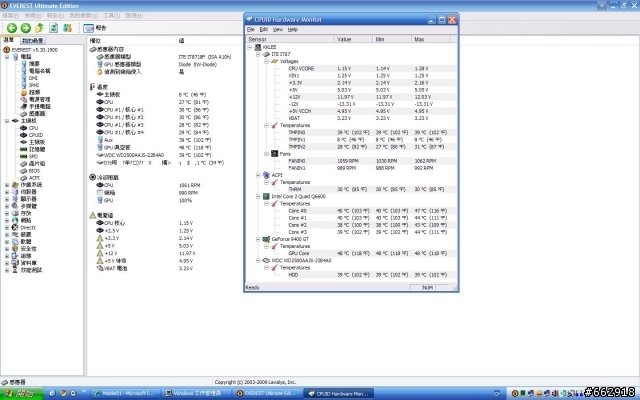
Task: Open Help menu in CPUID Hardware Monitor
Action: (293, 29)
